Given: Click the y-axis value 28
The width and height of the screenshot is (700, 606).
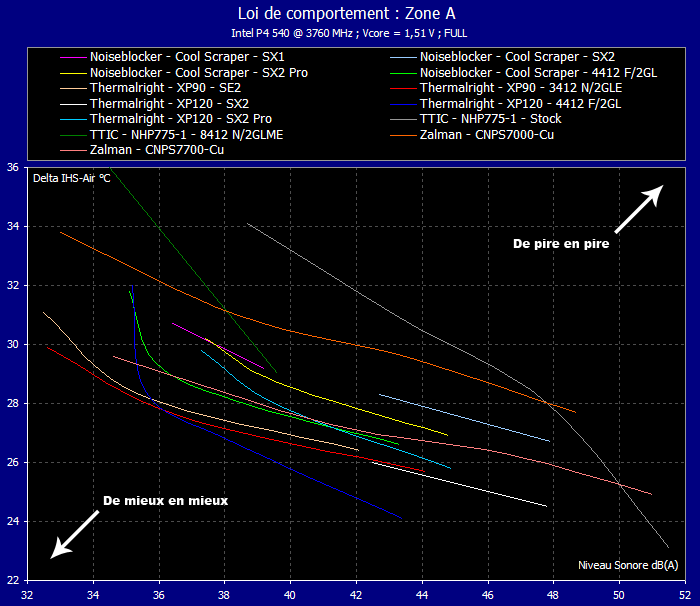Looking at the screenshot, I should [12, 403].
